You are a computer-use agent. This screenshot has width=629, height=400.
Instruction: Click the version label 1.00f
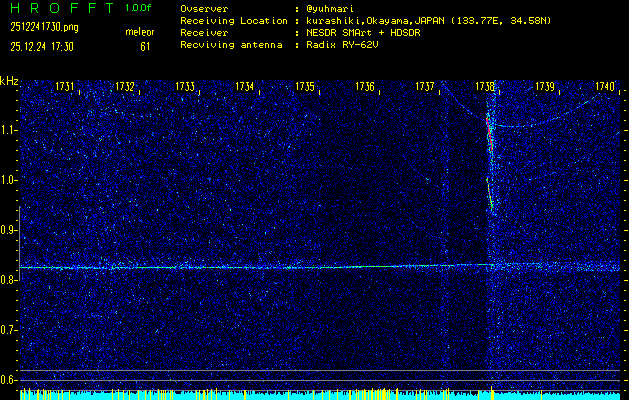coord(138,8)
